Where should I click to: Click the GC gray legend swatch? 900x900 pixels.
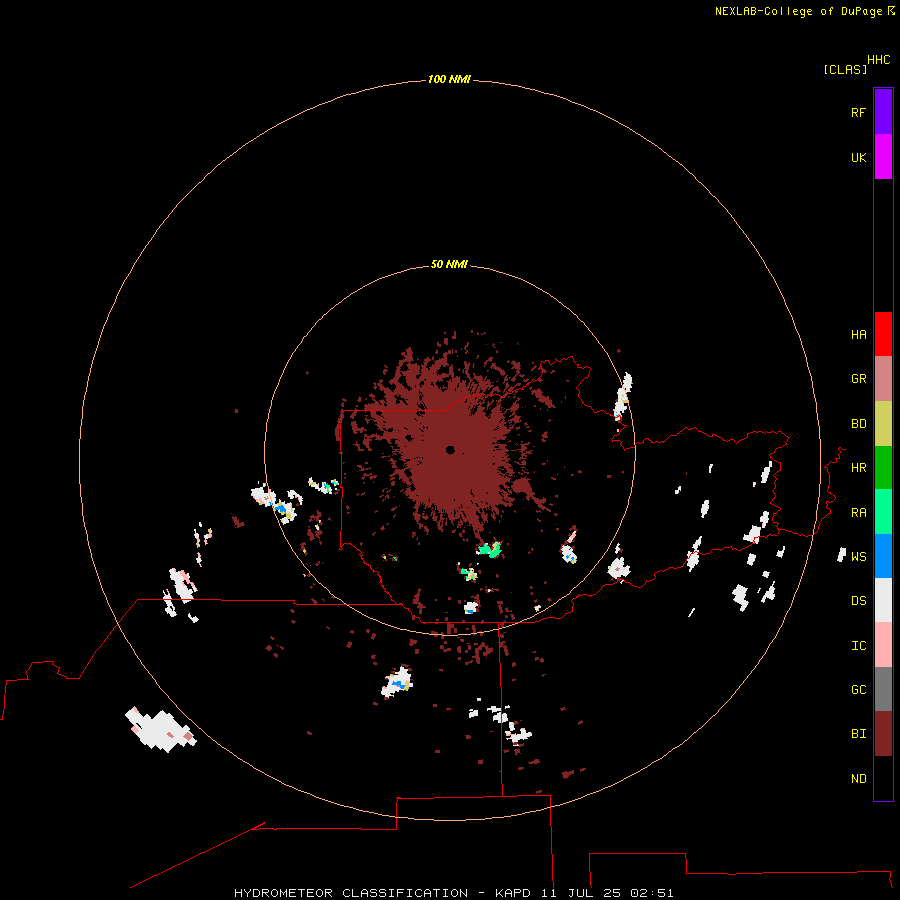click(x=883, y=689)
